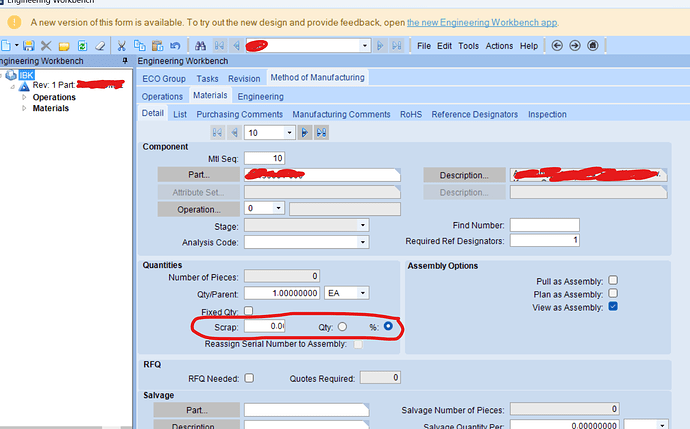This screenshot has height=429, width=690.
Task: Go to last record in main toolbar
Action: pyautogui.click(x=397, y=46)
